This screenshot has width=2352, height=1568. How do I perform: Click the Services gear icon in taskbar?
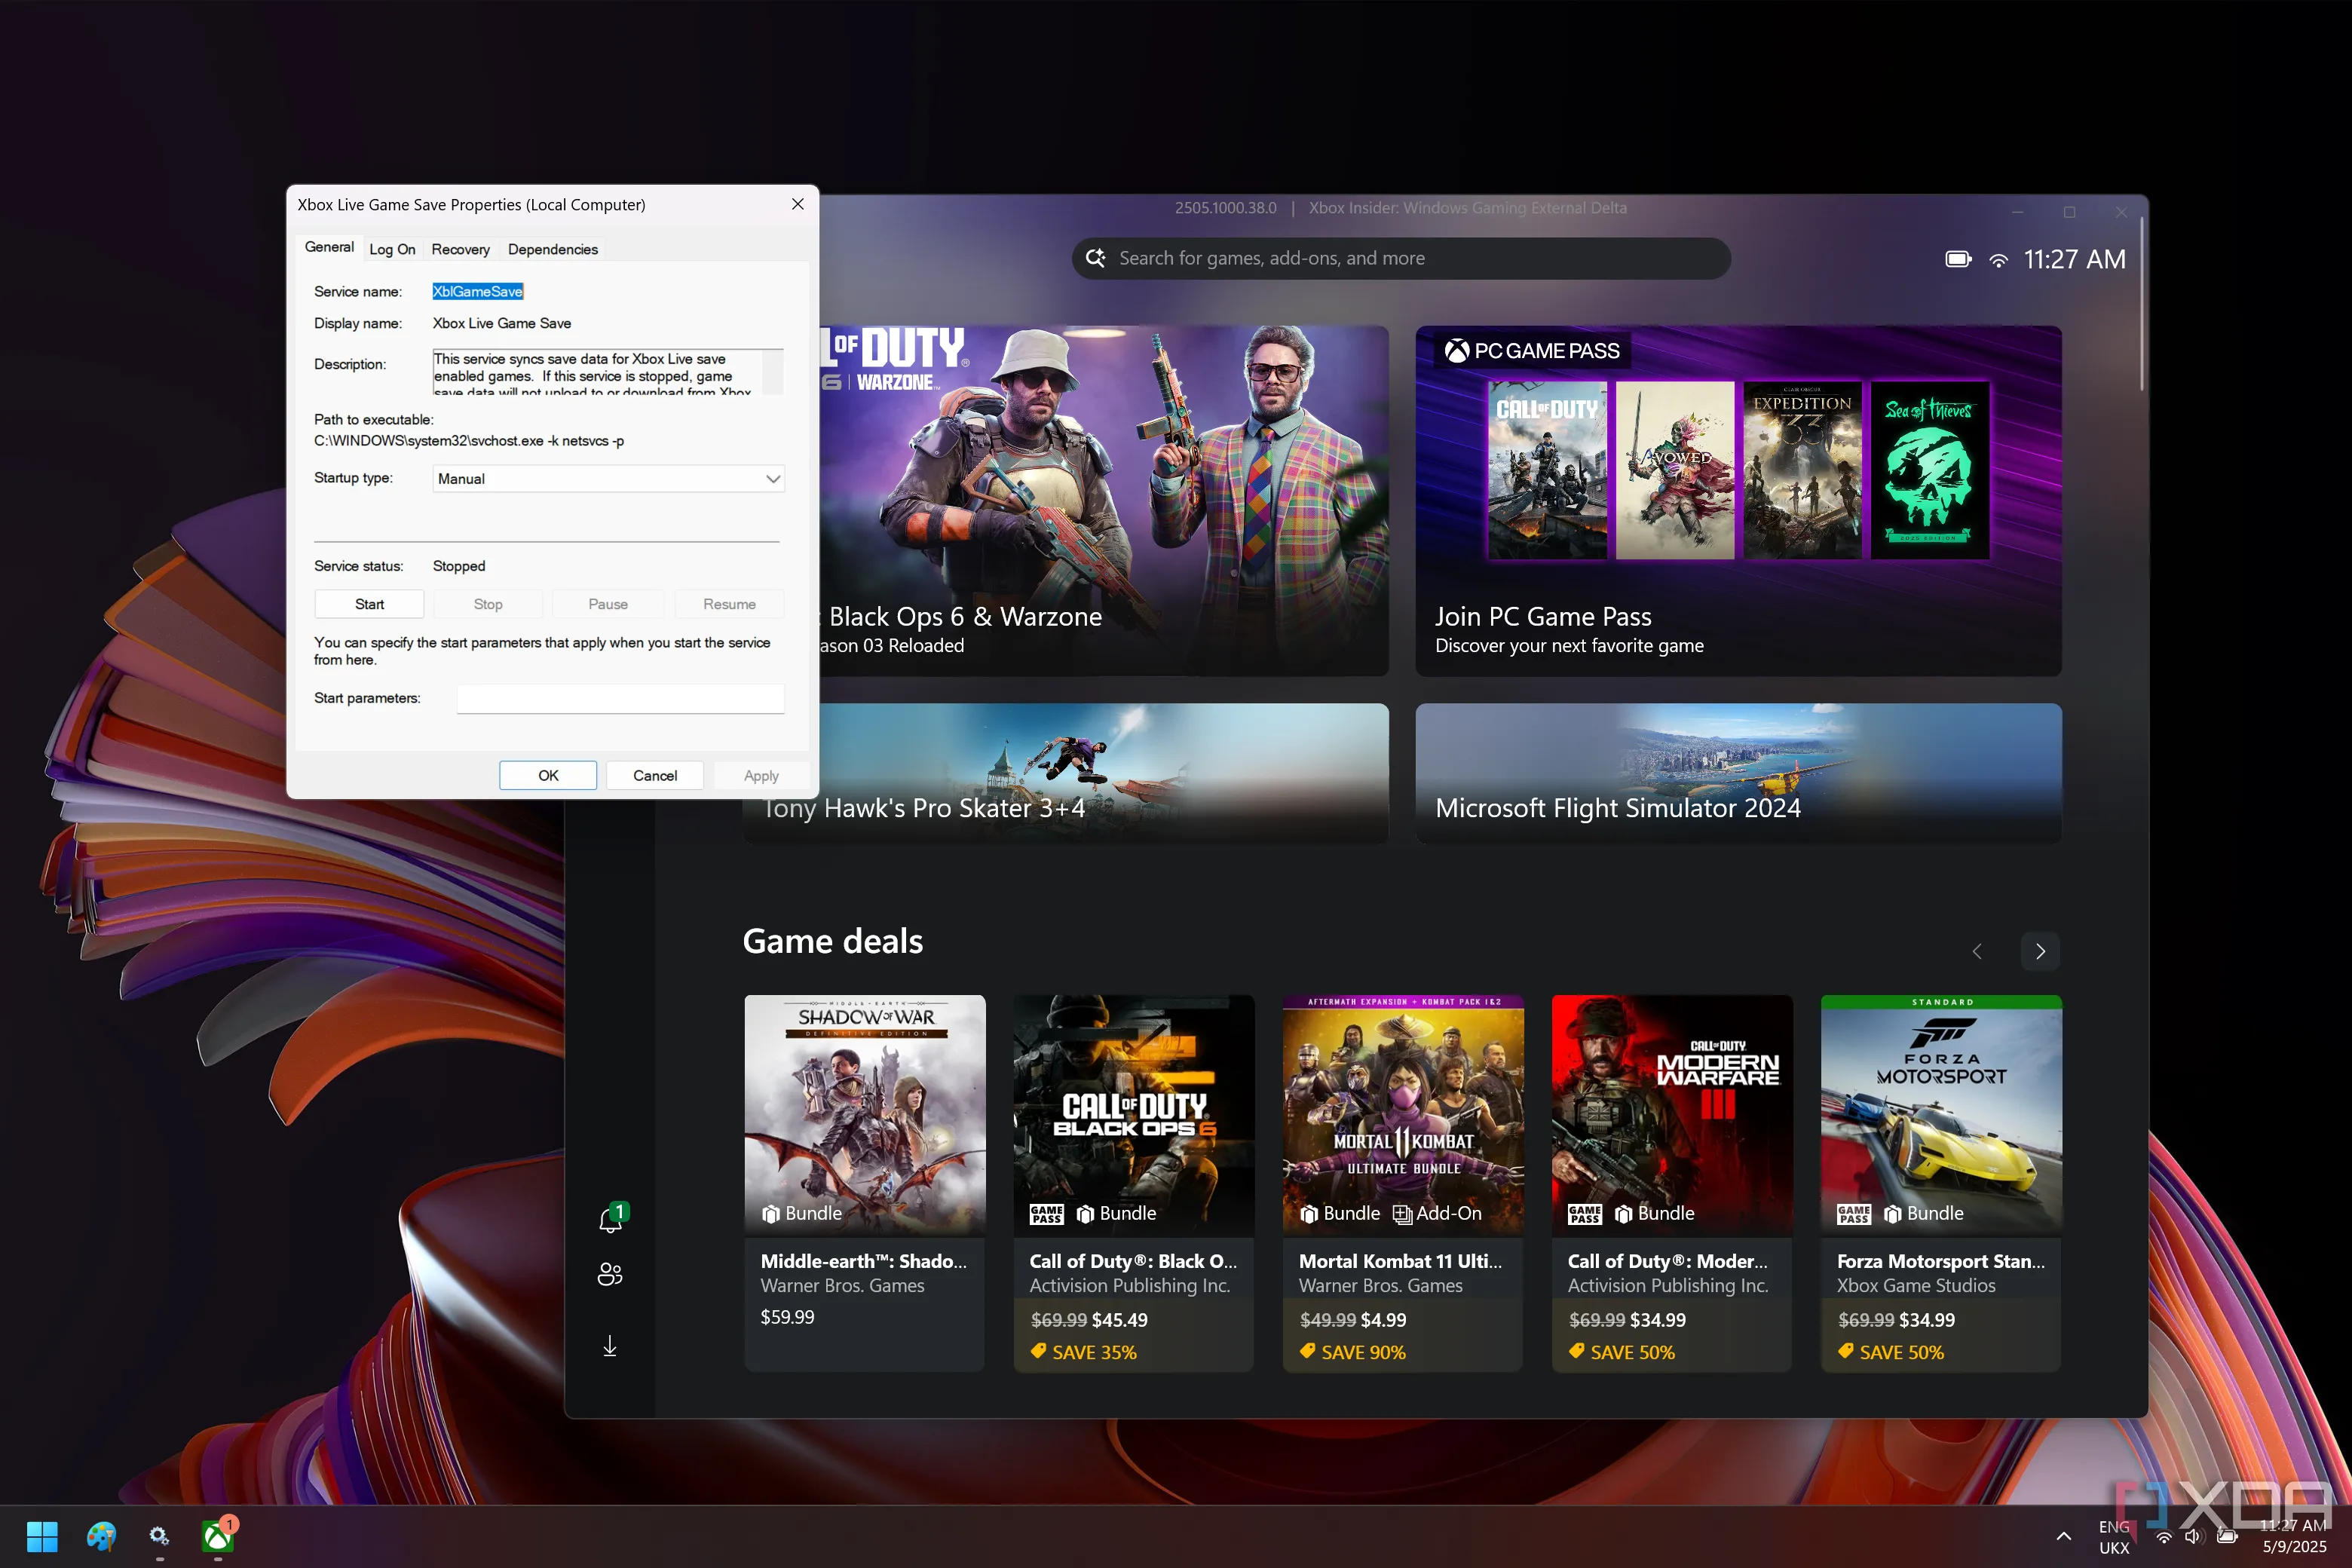tap(159, 1535)
